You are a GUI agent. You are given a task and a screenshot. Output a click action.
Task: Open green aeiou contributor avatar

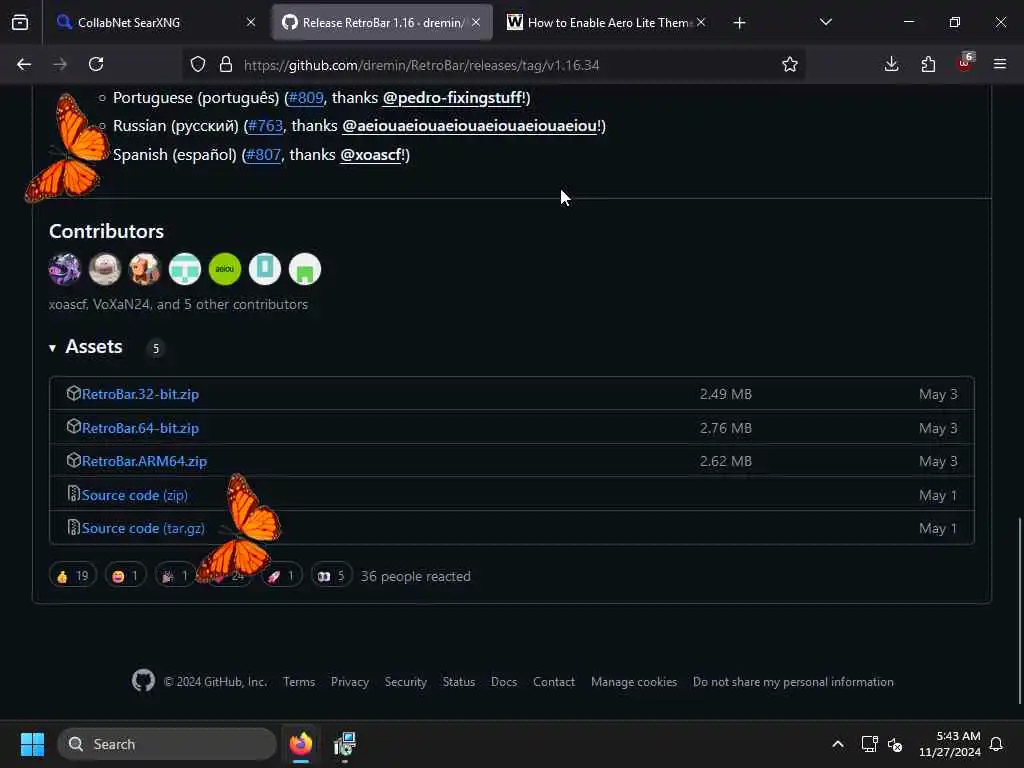tap(225, 269)
